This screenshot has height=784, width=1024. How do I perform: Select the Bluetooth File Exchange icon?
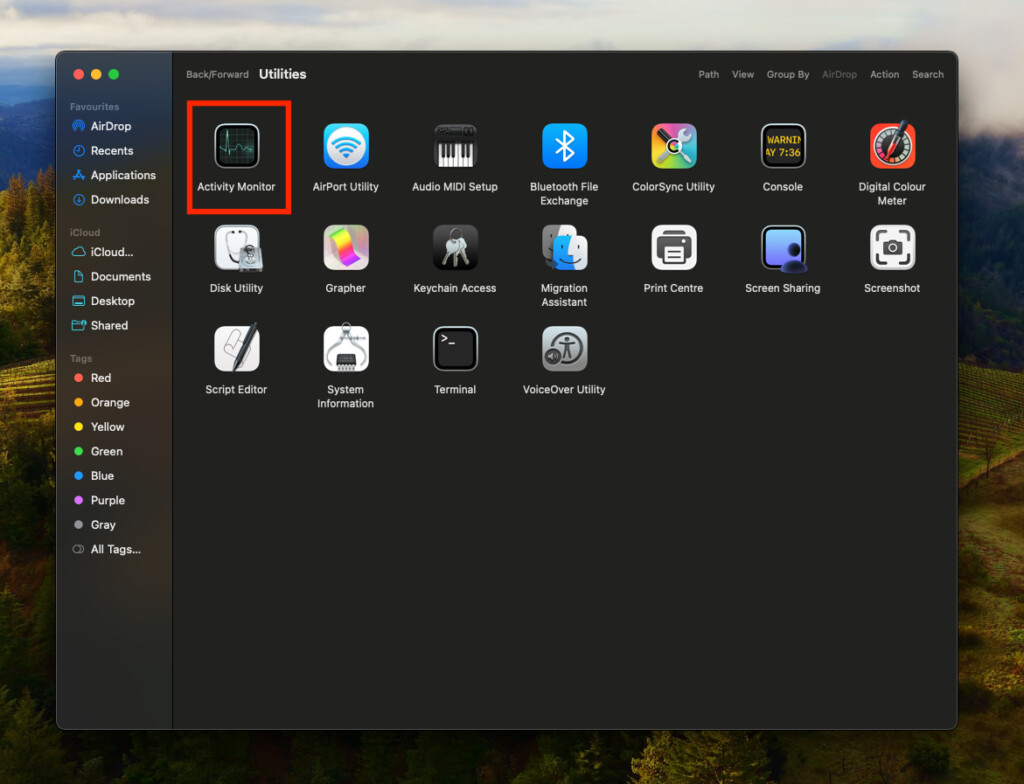(564, 147)
